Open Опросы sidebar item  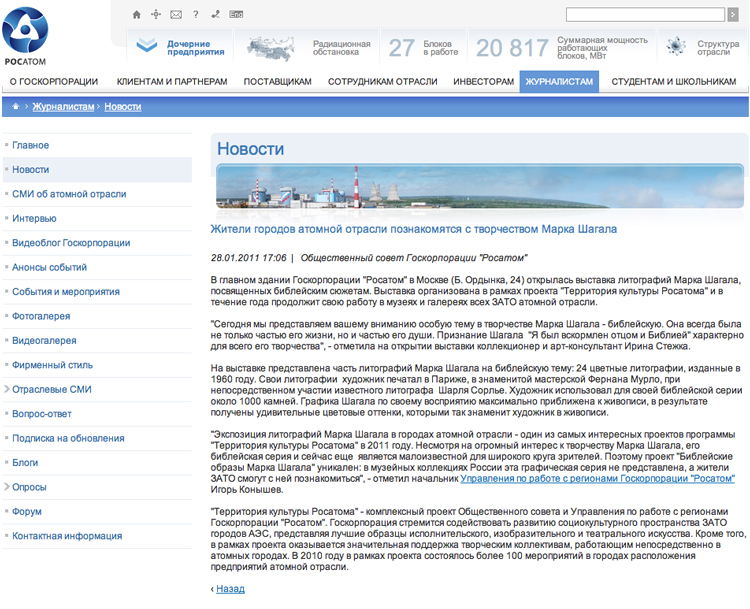(x=29, y=487)
